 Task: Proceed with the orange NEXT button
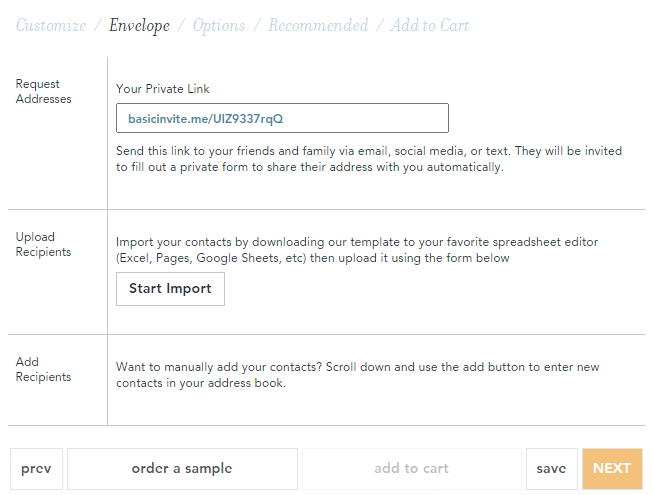[x=612, y=469]
